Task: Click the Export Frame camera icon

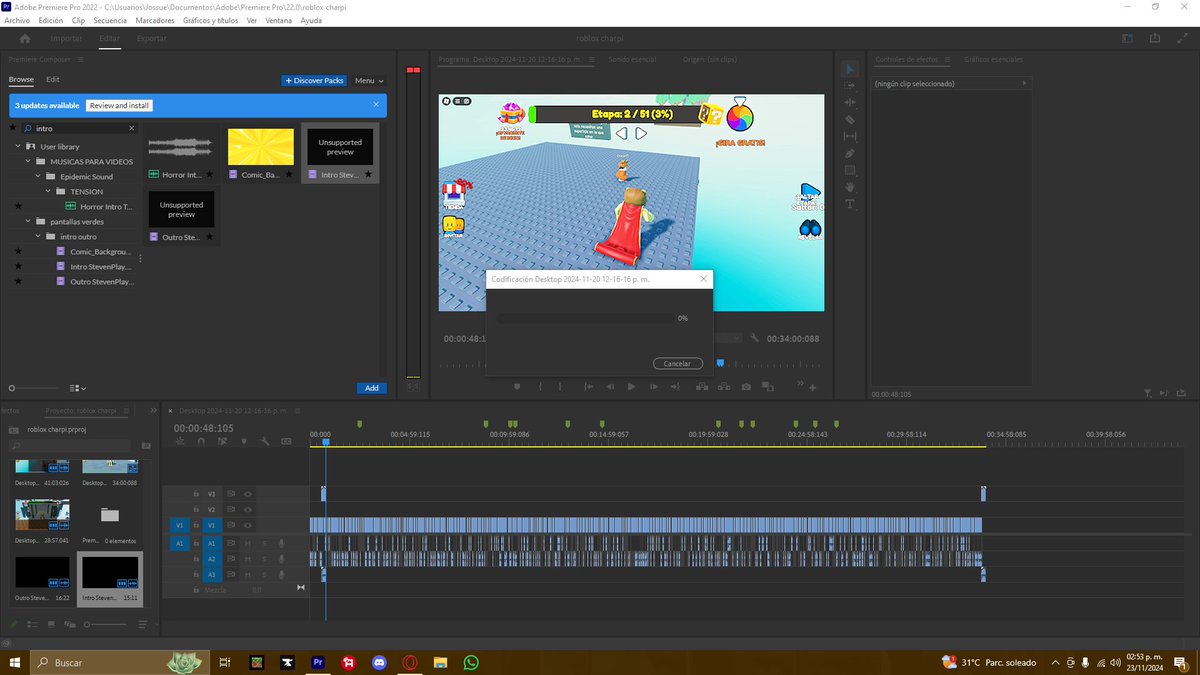Action: pyautogui.click(x=746, y=386)
